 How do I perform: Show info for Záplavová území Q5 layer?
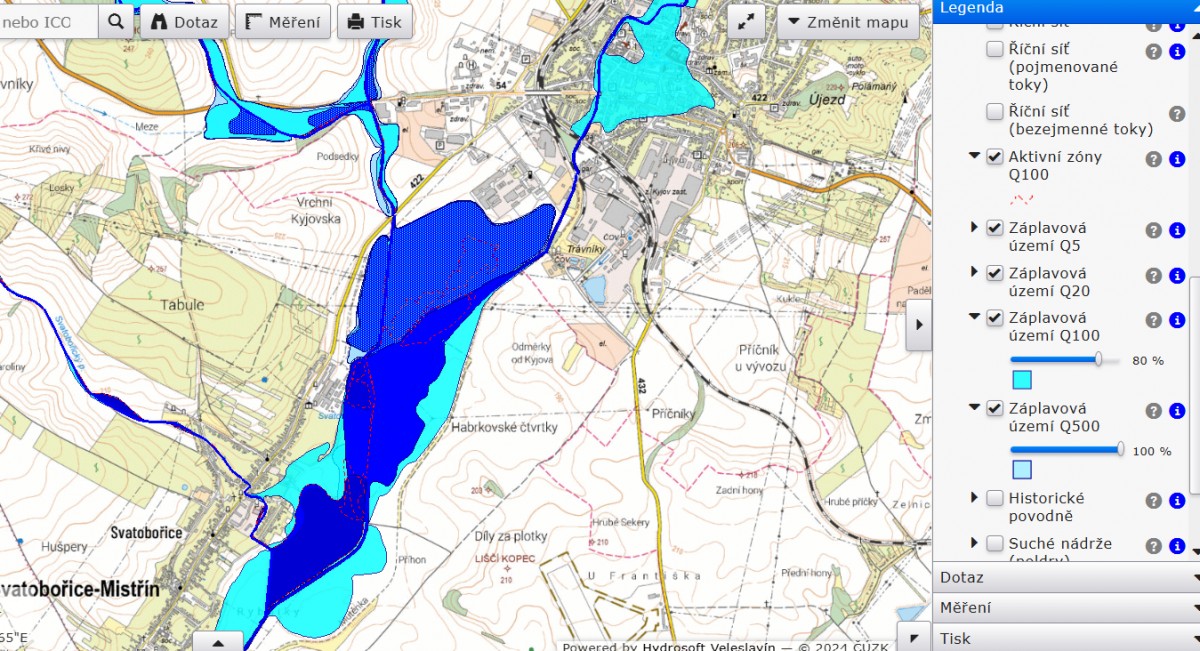[x=1176, y=230]
